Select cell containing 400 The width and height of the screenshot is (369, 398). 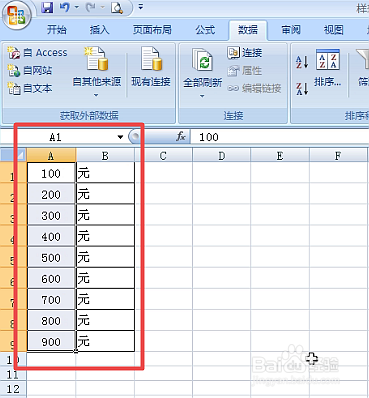pos(51,236)
